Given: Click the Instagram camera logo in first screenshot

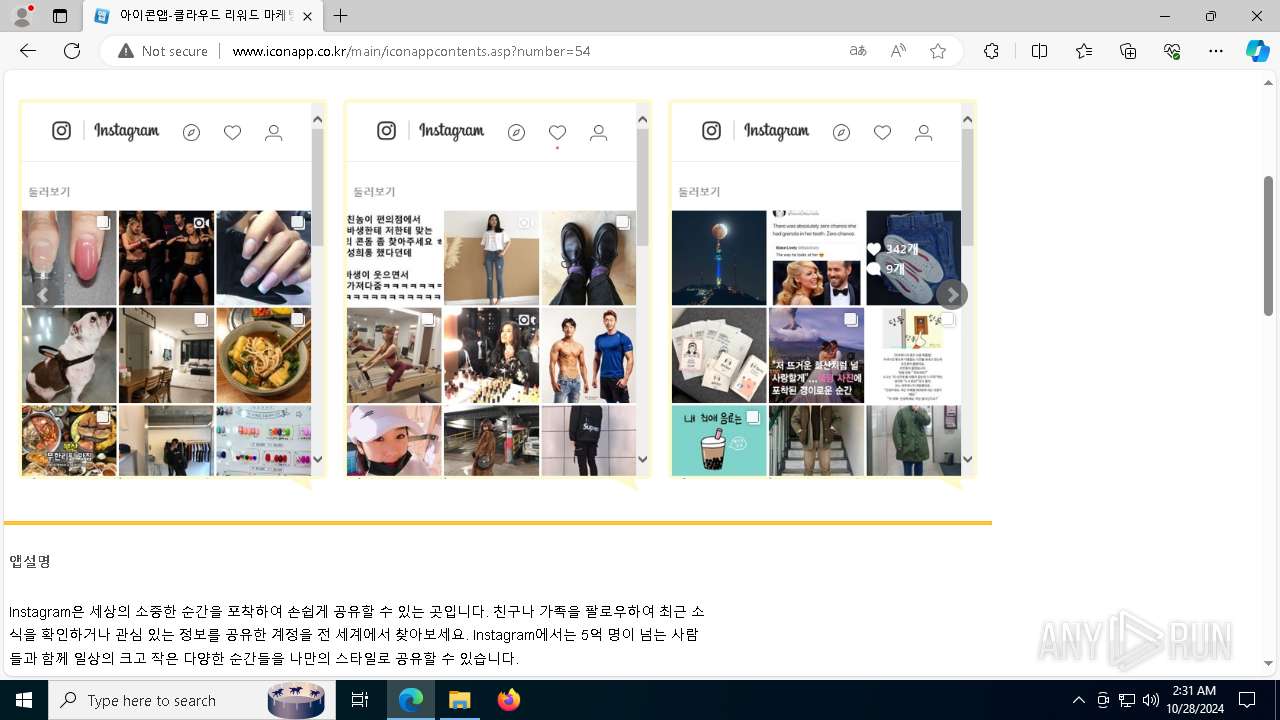Looking at the screenshot, I should 62,131.
